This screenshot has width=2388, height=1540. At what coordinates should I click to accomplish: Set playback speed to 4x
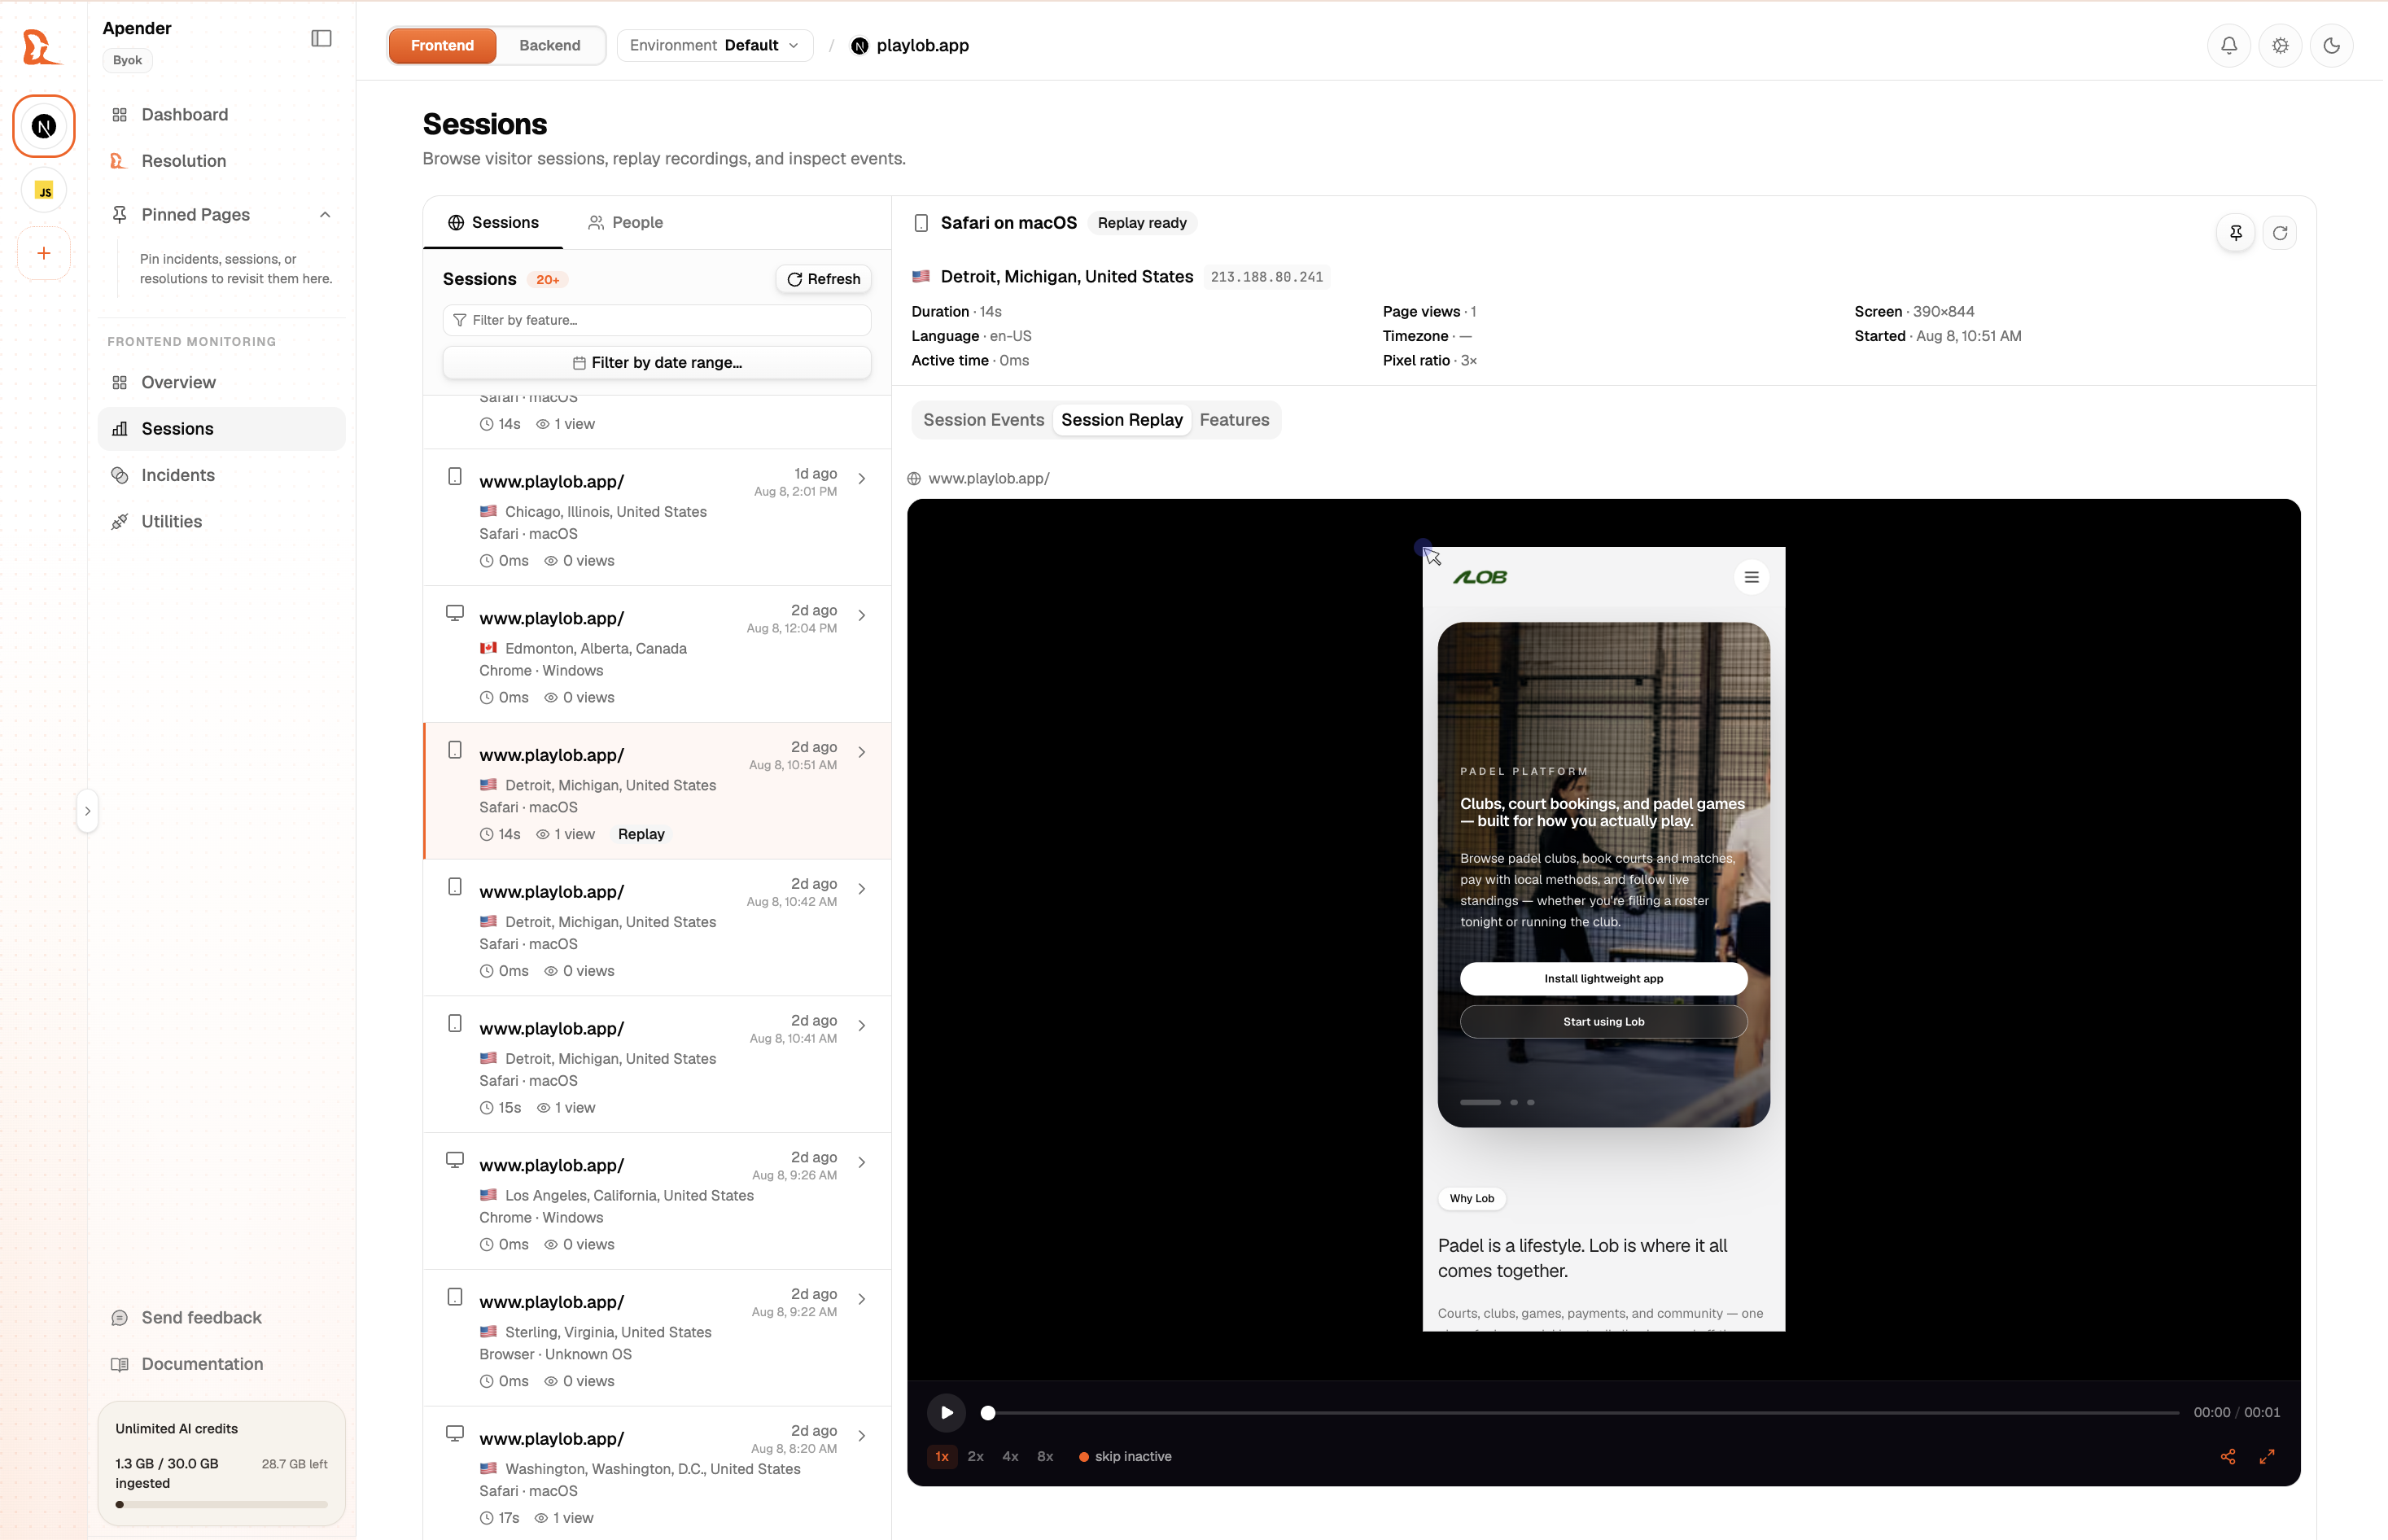tap(1011, 1456)
